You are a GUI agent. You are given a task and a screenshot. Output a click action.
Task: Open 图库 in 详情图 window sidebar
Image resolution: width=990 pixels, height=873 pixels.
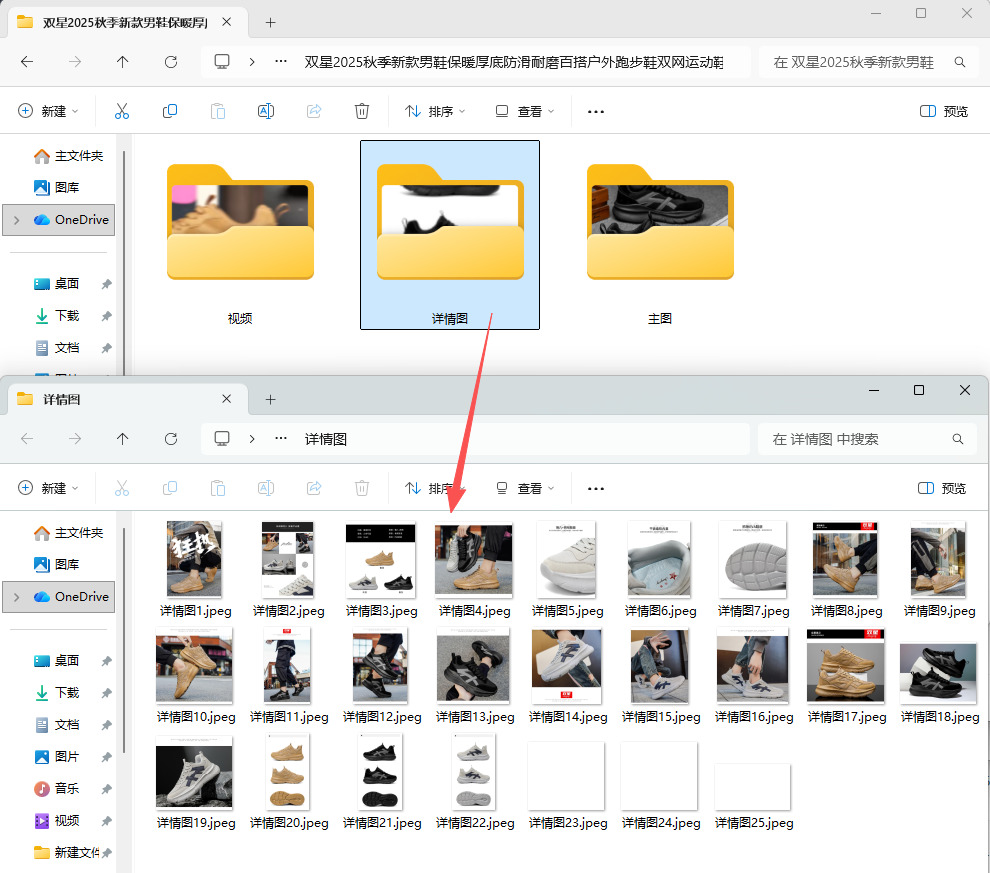pyautogui.click(x=57, y=564)
